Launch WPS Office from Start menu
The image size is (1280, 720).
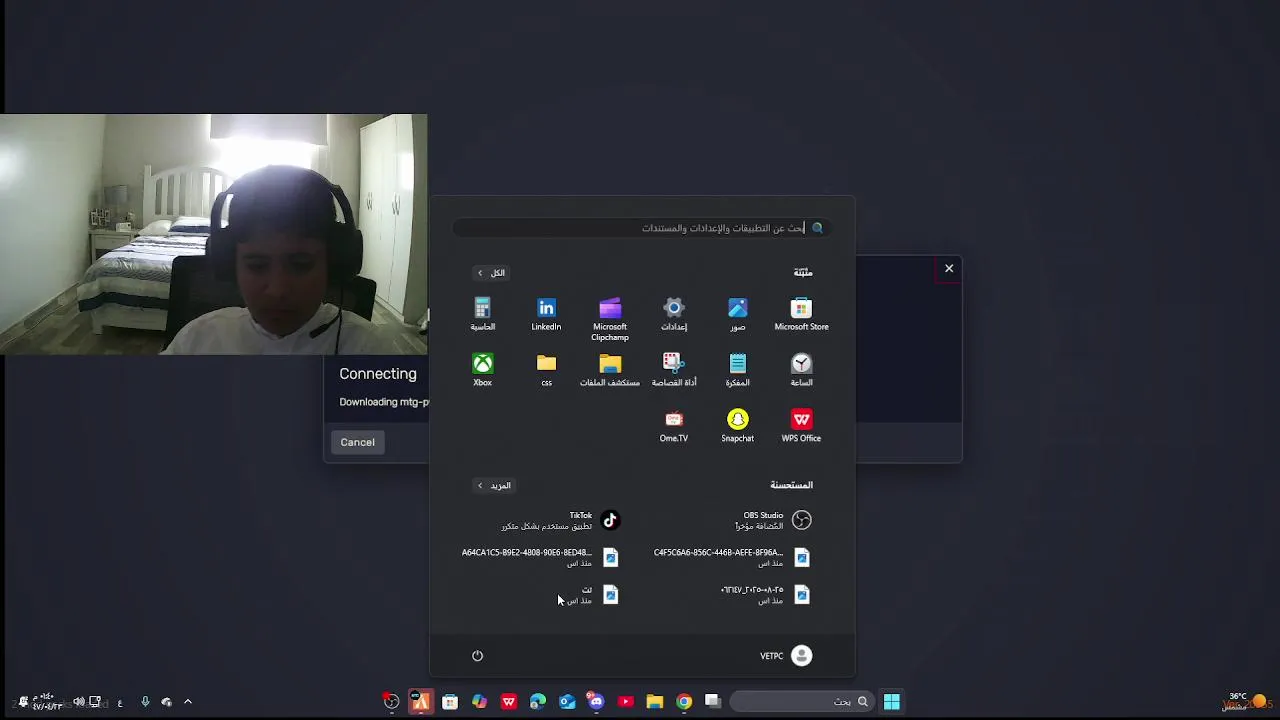coord(801,426)
